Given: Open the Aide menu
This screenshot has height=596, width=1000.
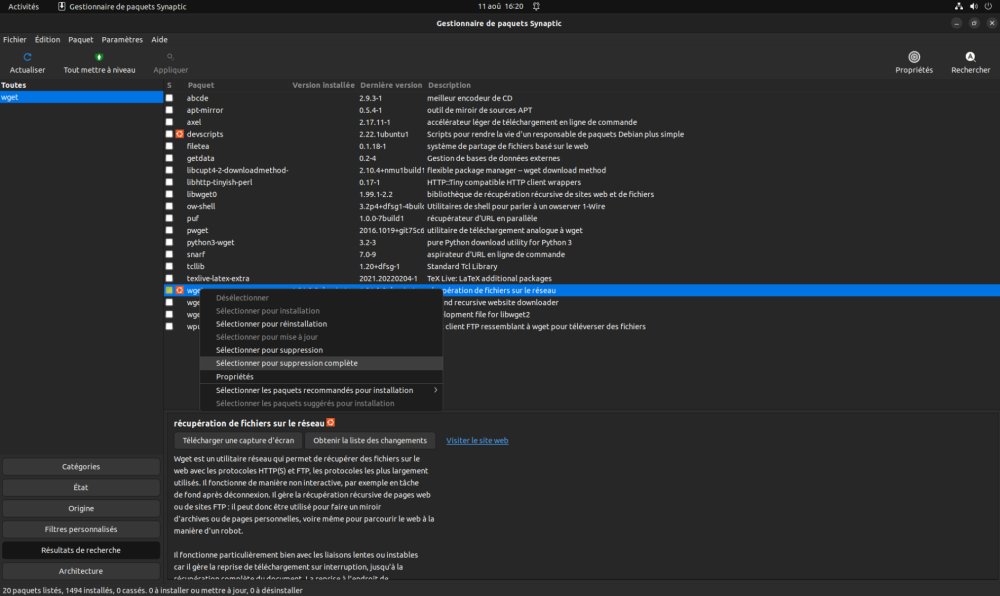Looking at the screenshot, I should click(x=159, y=40).
